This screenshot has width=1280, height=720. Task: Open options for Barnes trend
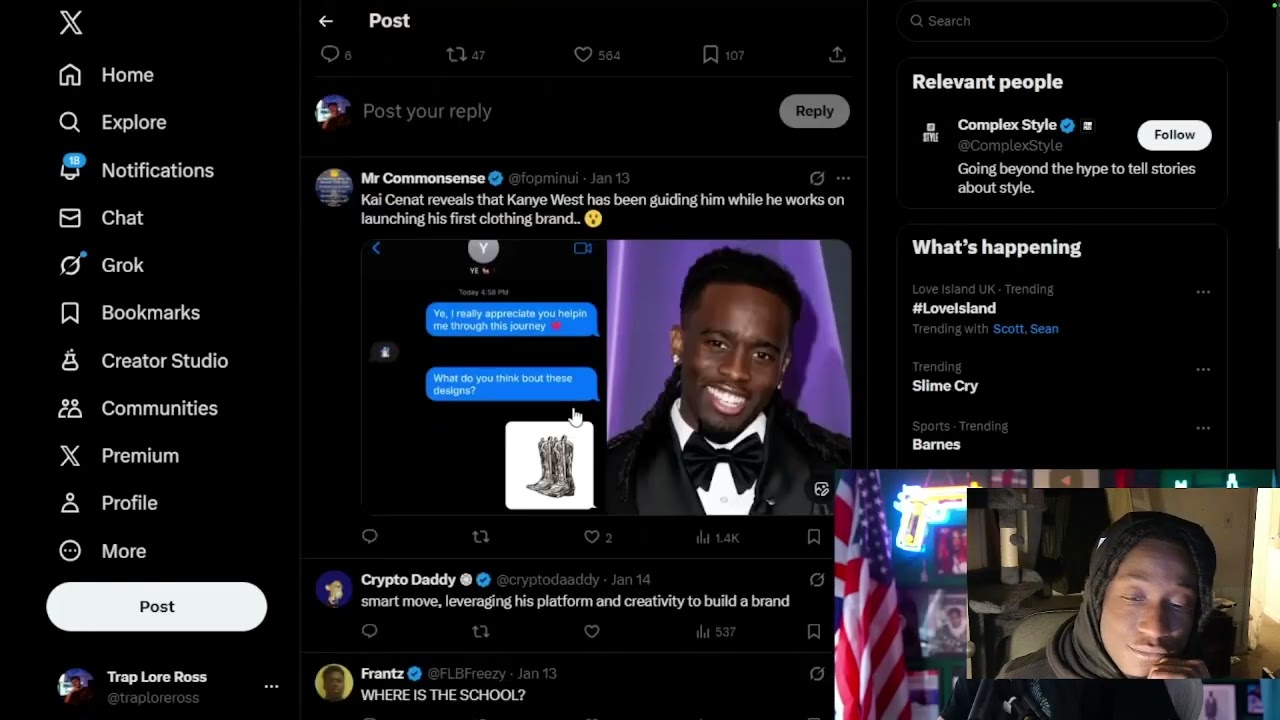coord(1203,428)
